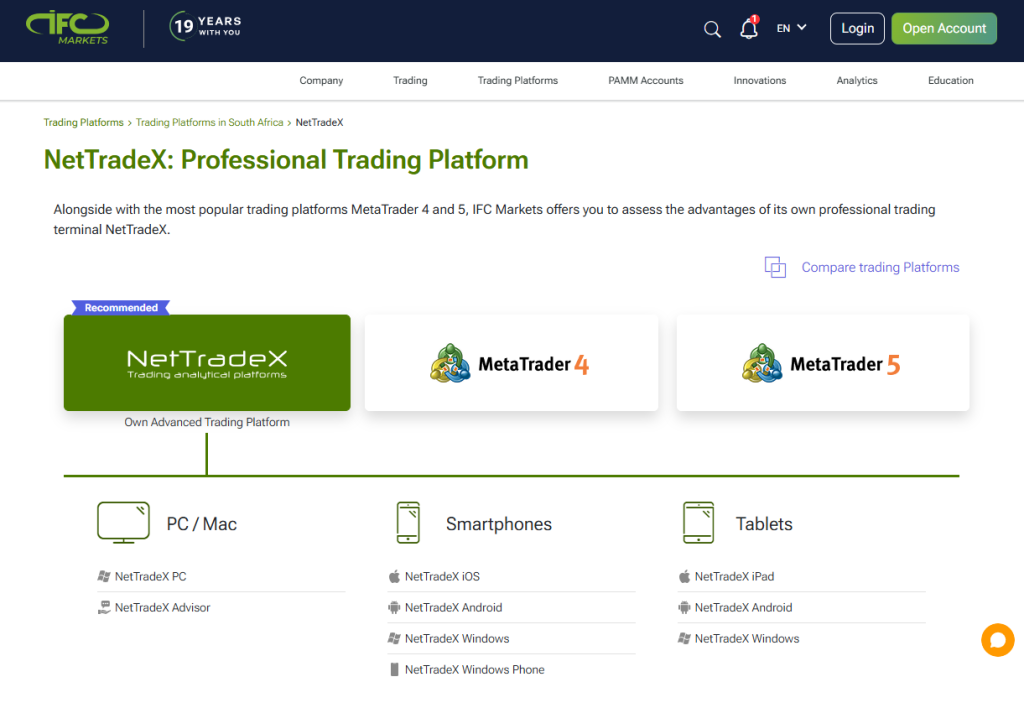Open the EN language dropdown

click(x=790, y=28)
